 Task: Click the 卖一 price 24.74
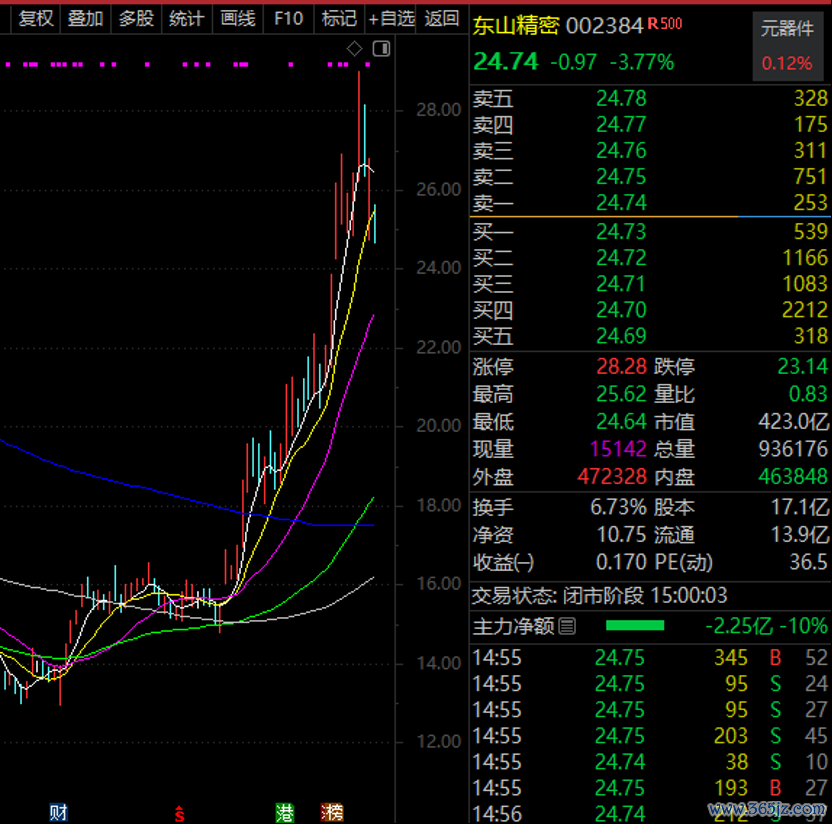click(x=621, y=202)
